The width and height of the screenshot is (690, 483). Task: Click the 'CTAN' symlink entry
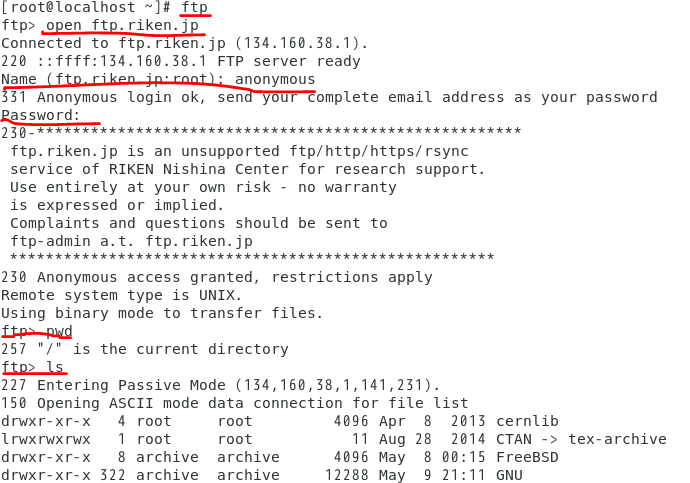[x=514, y=439]
